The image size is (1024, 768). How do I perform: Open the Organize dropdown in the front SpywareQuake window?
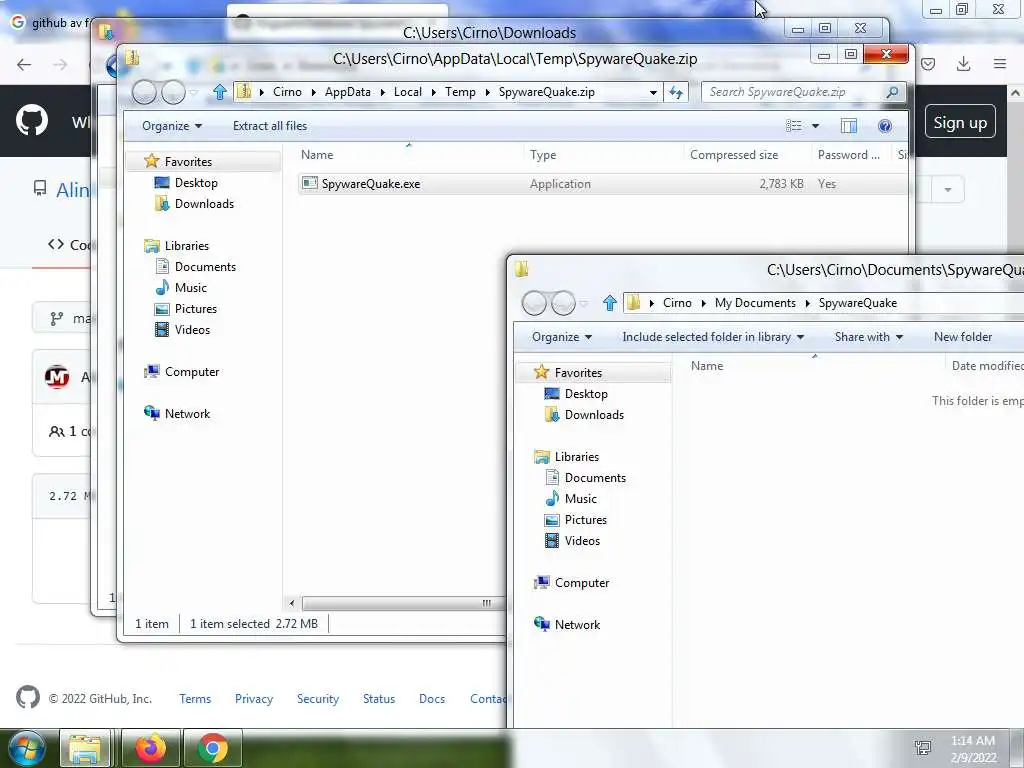click(562, 337)
